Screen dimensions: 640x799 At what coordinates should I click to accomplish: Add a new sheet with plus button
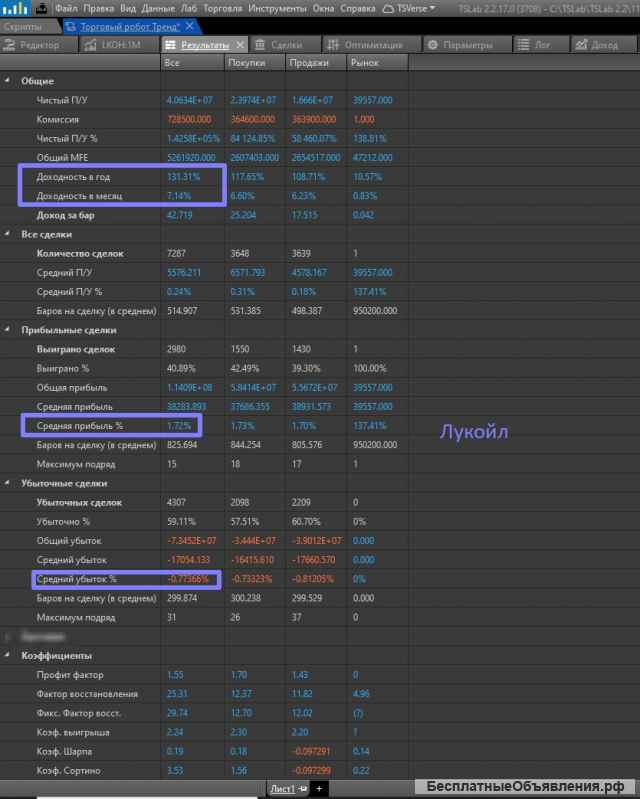[319, 789]
